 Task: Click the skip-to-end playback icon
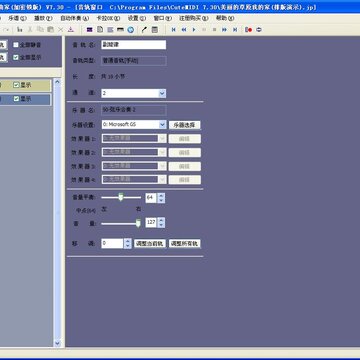coord(235,30)
